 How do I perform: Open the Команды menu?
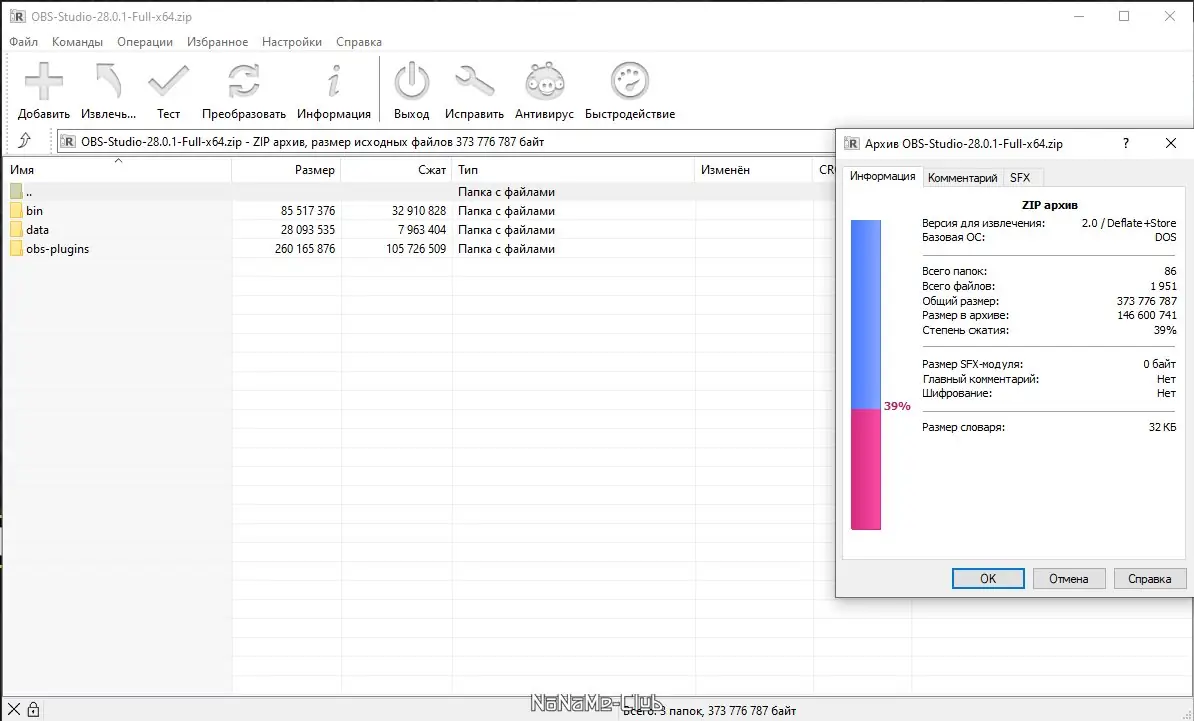coord(78,41)
